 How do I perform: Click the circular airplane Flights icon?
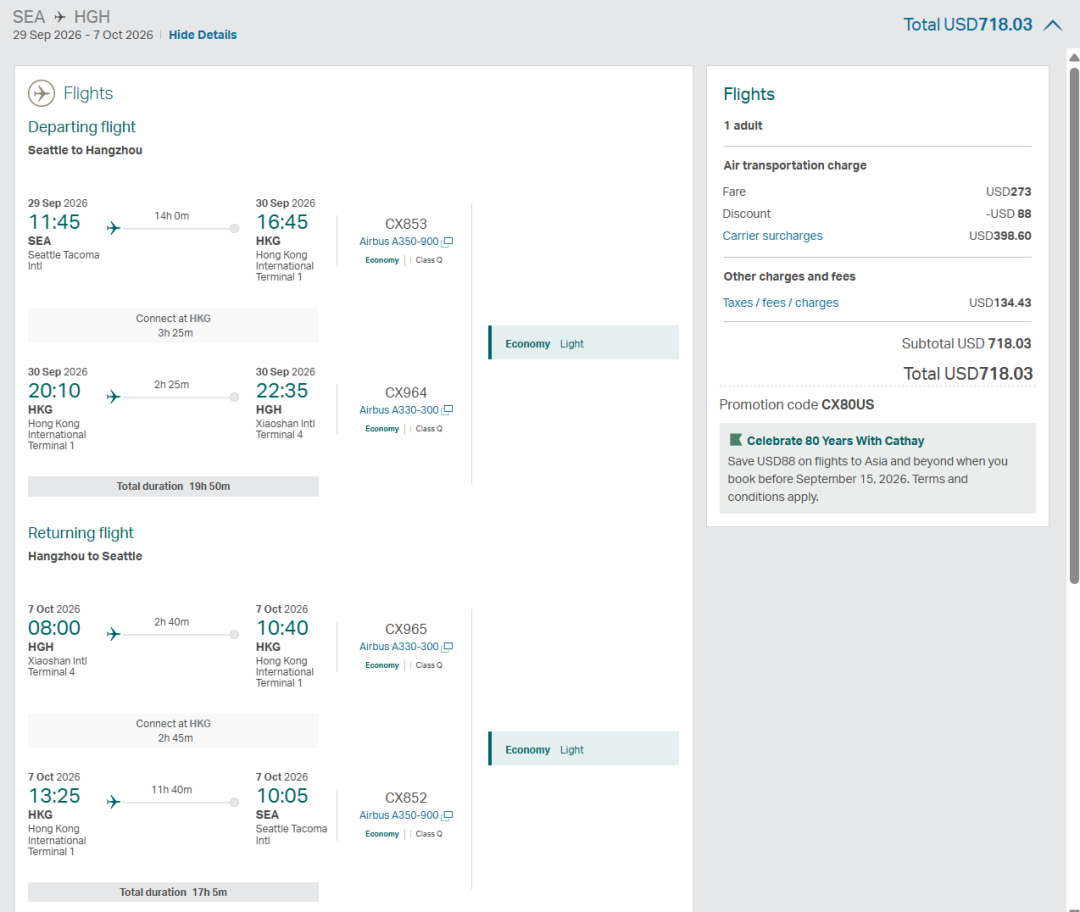pos(41,93)
